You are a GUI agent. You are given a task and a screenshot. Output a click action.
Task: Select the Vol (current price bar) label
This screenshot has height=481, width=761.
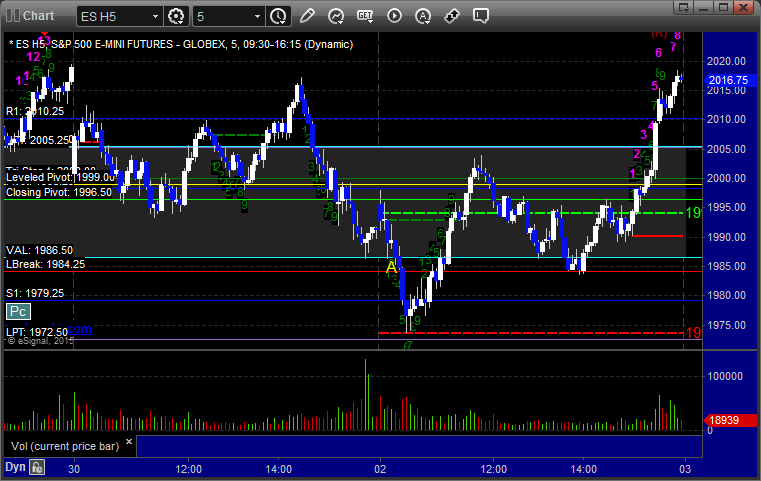point(65,446)
